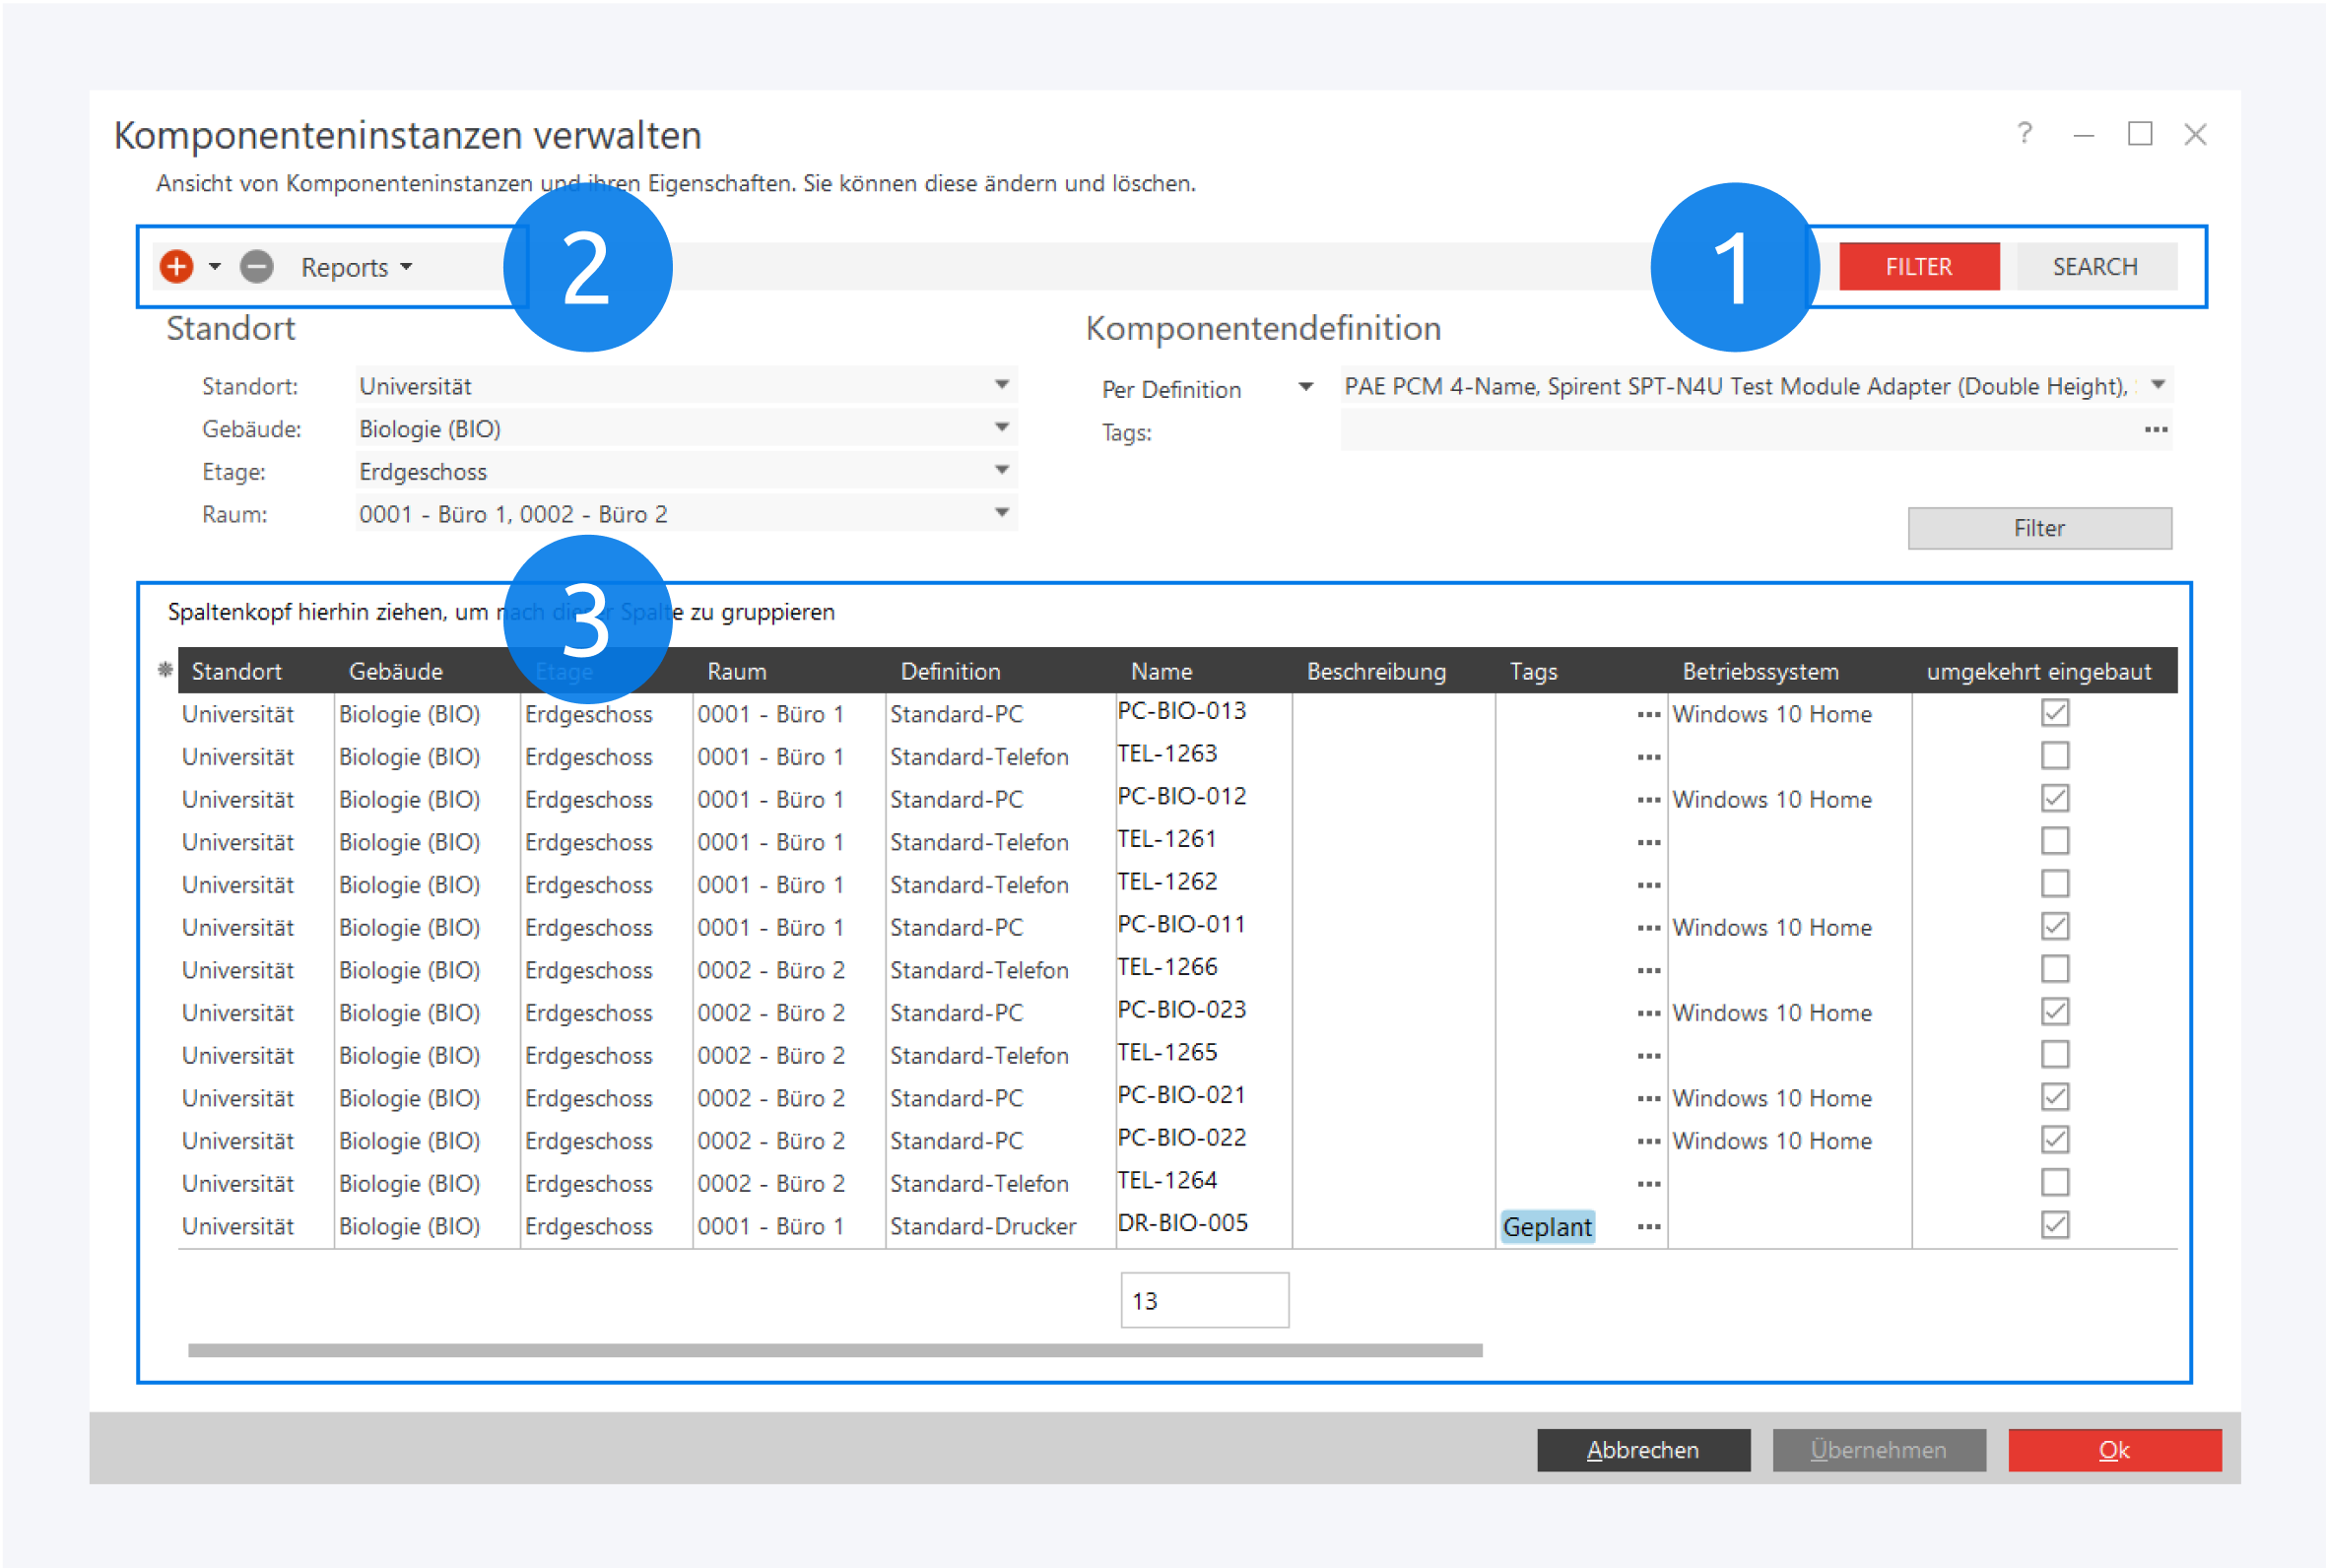Click the star icon beside Standort column header
Screen dimensions: 2326x1568
click(x=165, y=670)
